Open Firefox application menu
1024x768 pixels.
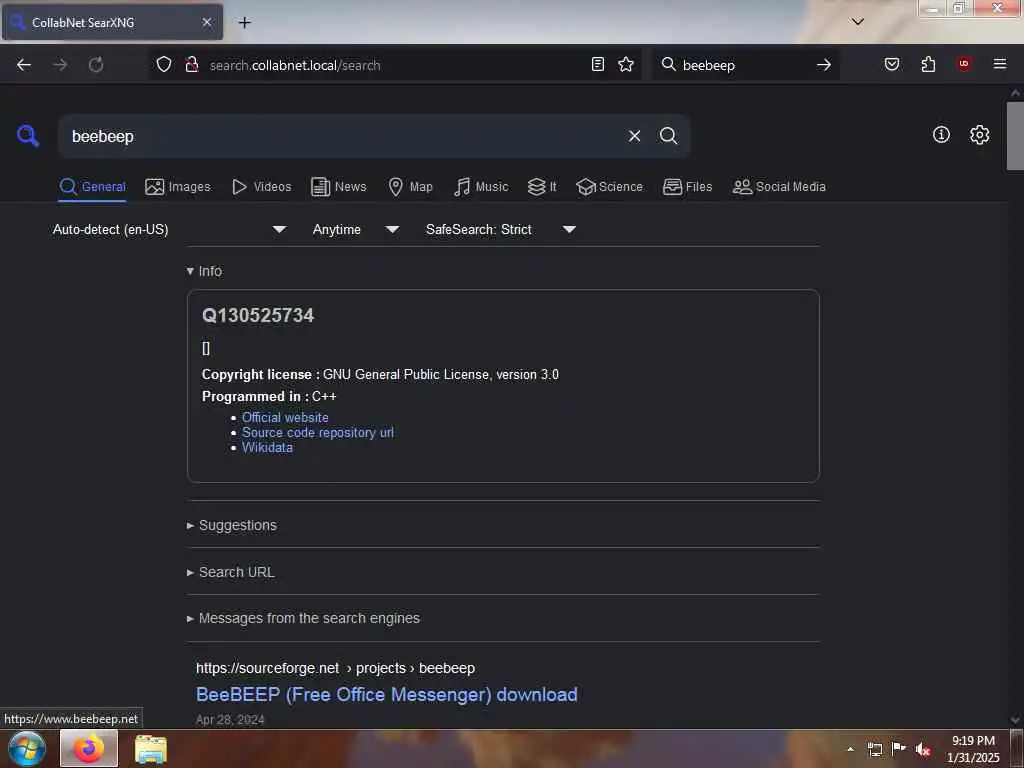point(999,64)
